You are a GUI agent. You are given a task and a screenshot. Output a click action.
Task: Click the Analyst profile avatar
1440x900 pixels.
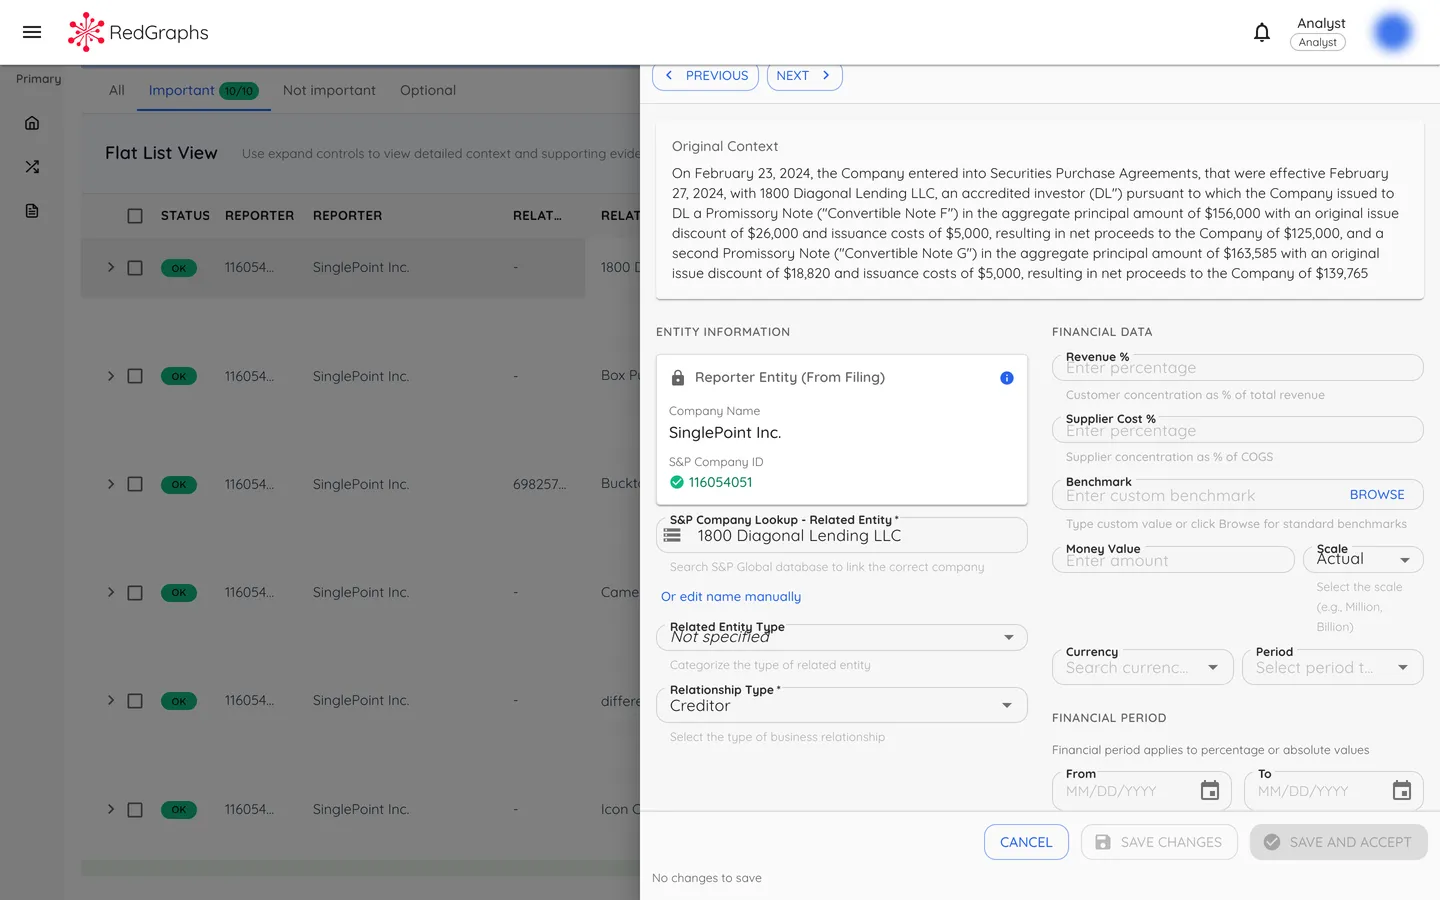tap(1392, 31)
